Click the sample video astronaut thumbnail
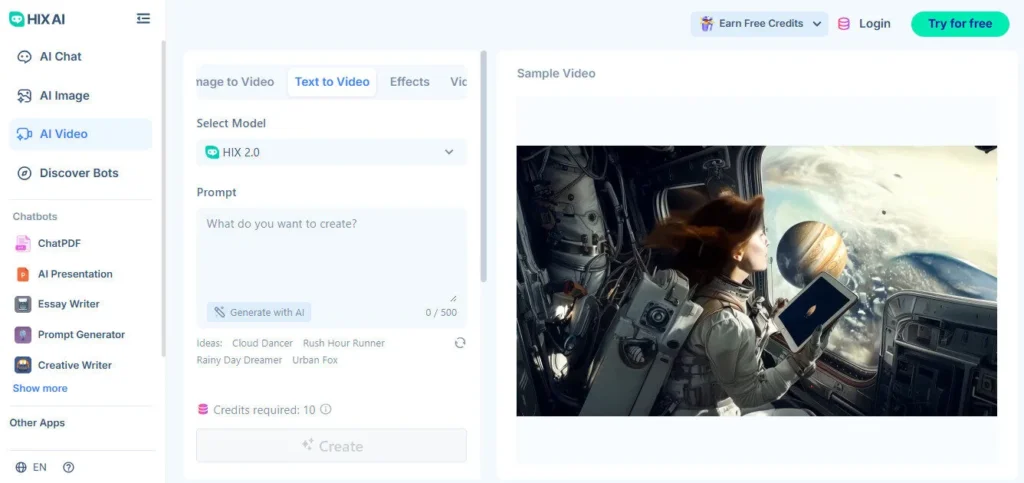Viewport: 1024px width, 483px height. 756,281
